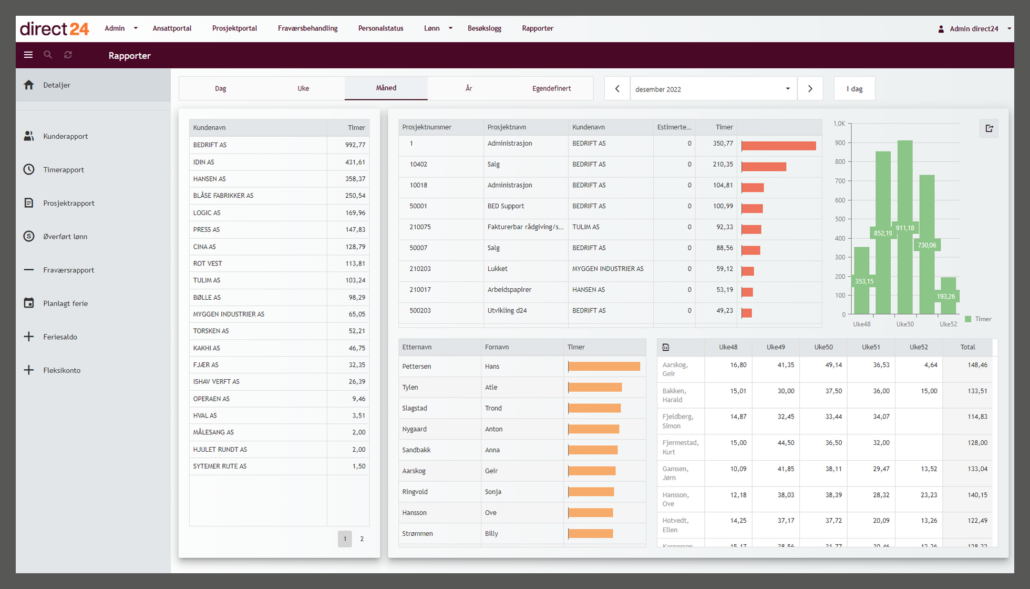Select employee Tylen Atle row
Screen dimensions: 1030x589
pyautogui.click(x=522, y=387)
